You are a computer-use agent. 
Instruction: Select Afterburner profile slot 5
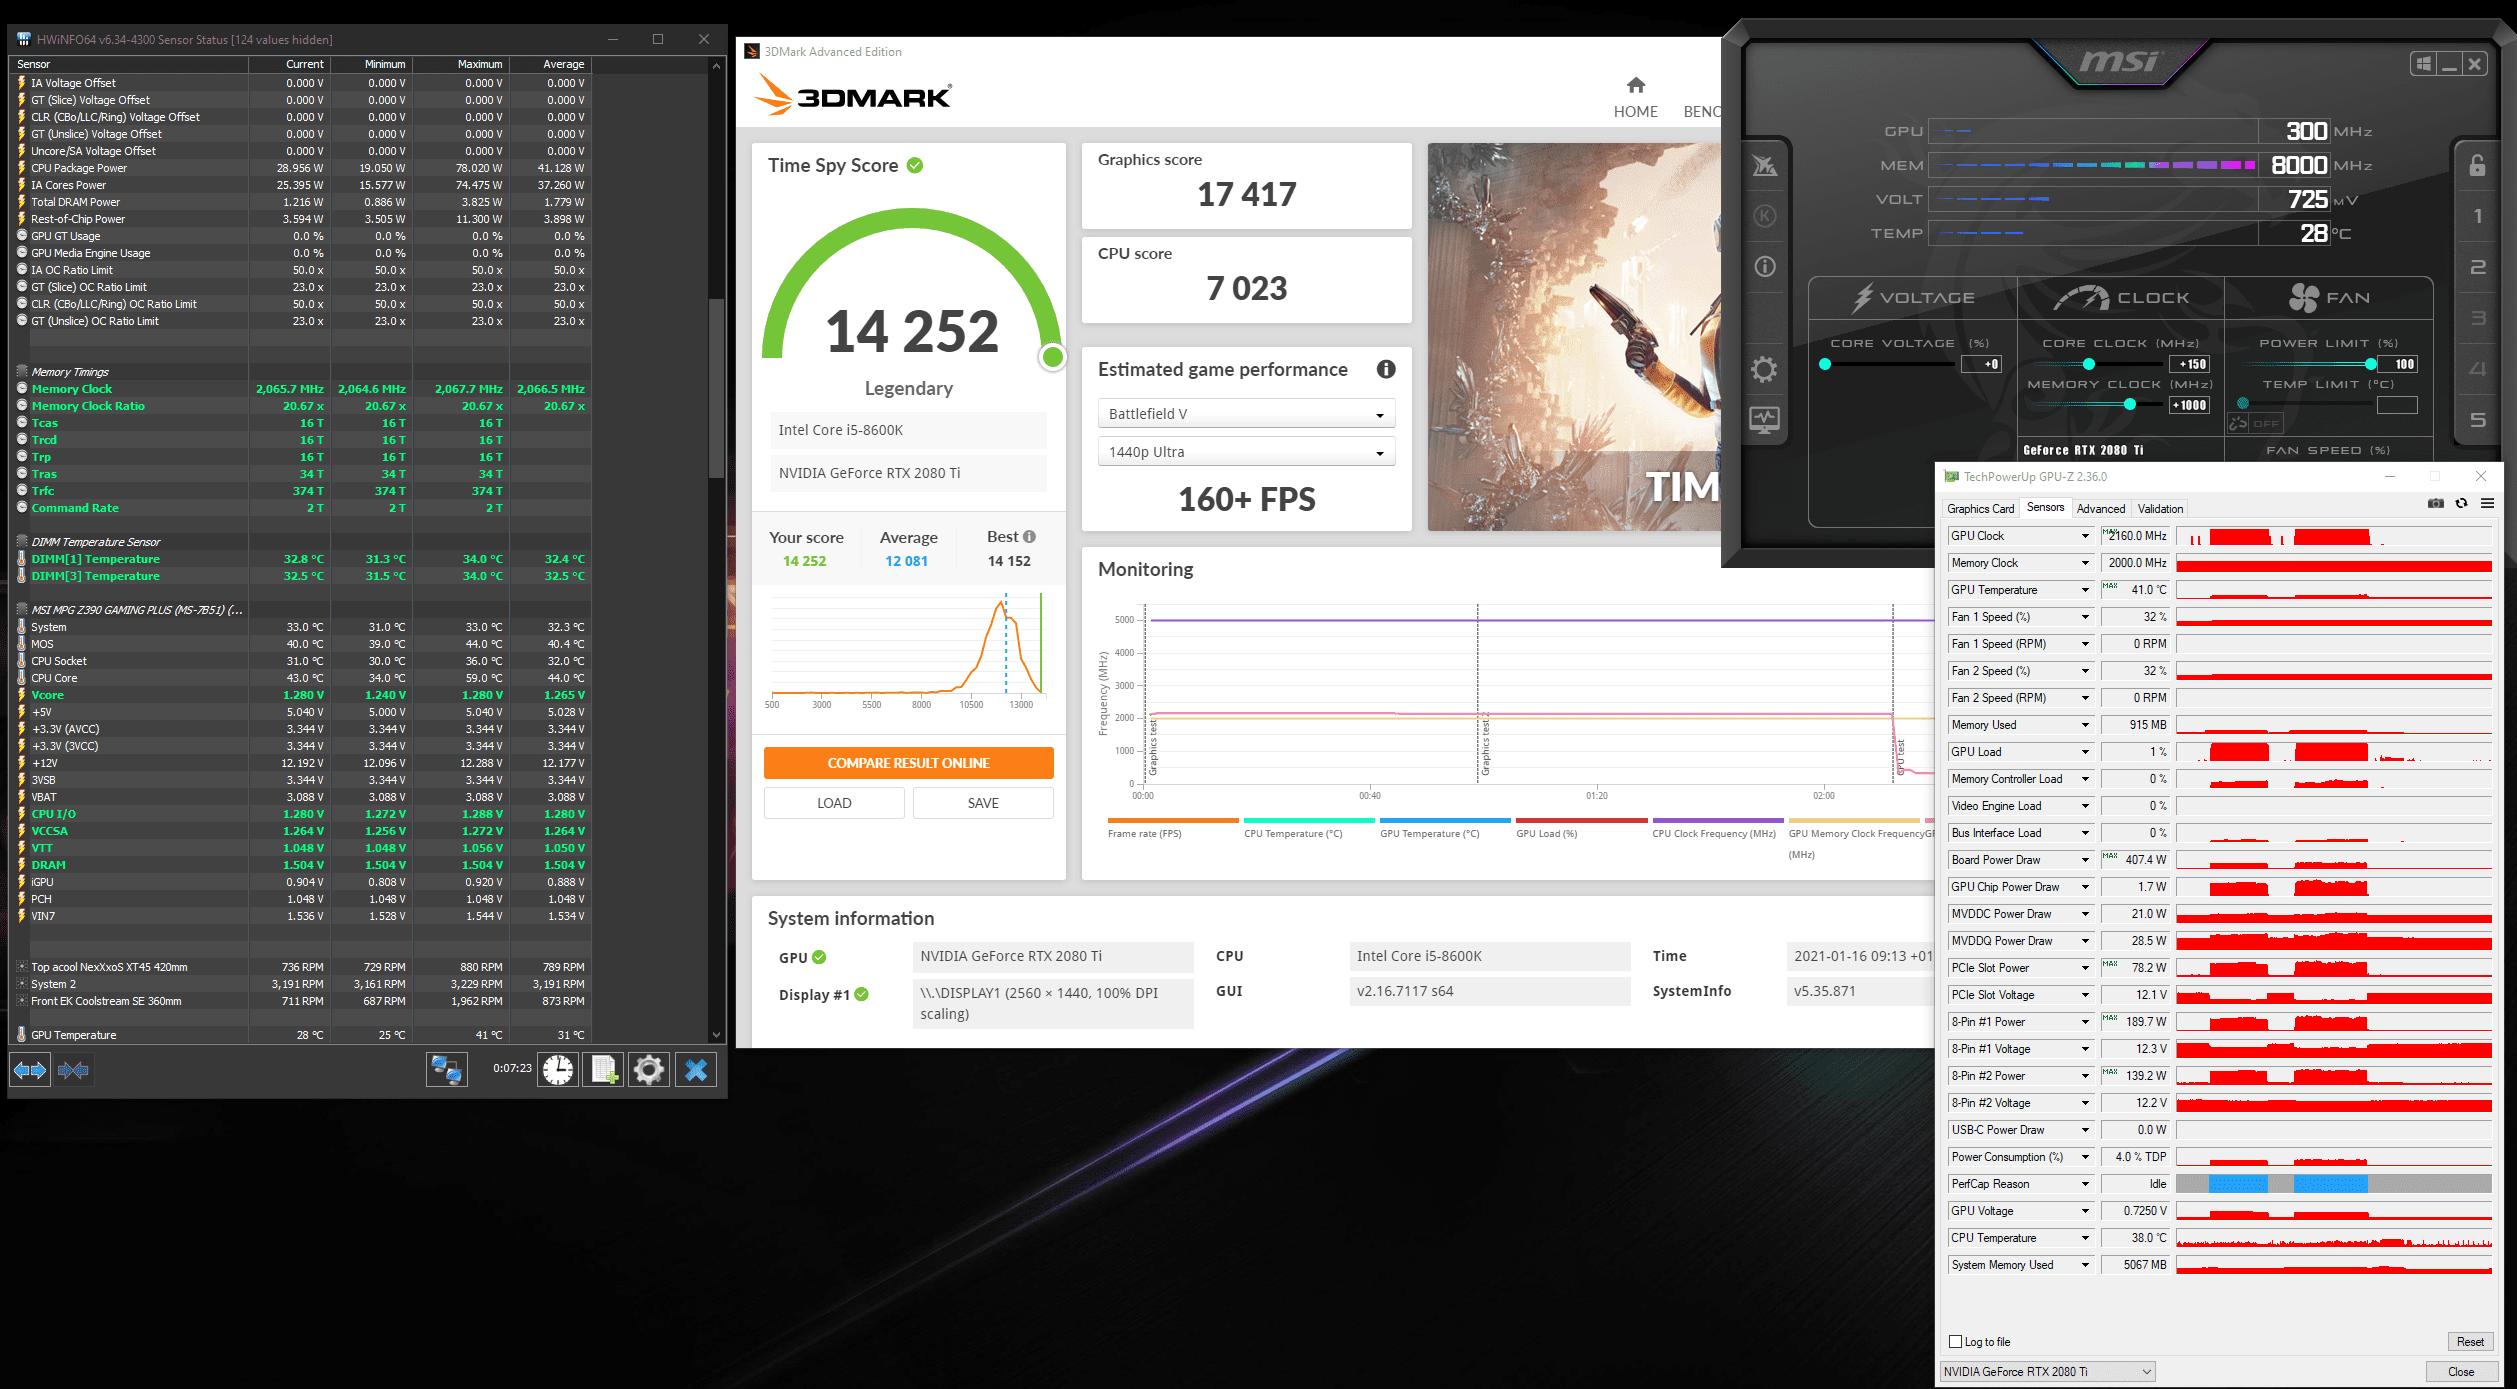pos(2477,420)
